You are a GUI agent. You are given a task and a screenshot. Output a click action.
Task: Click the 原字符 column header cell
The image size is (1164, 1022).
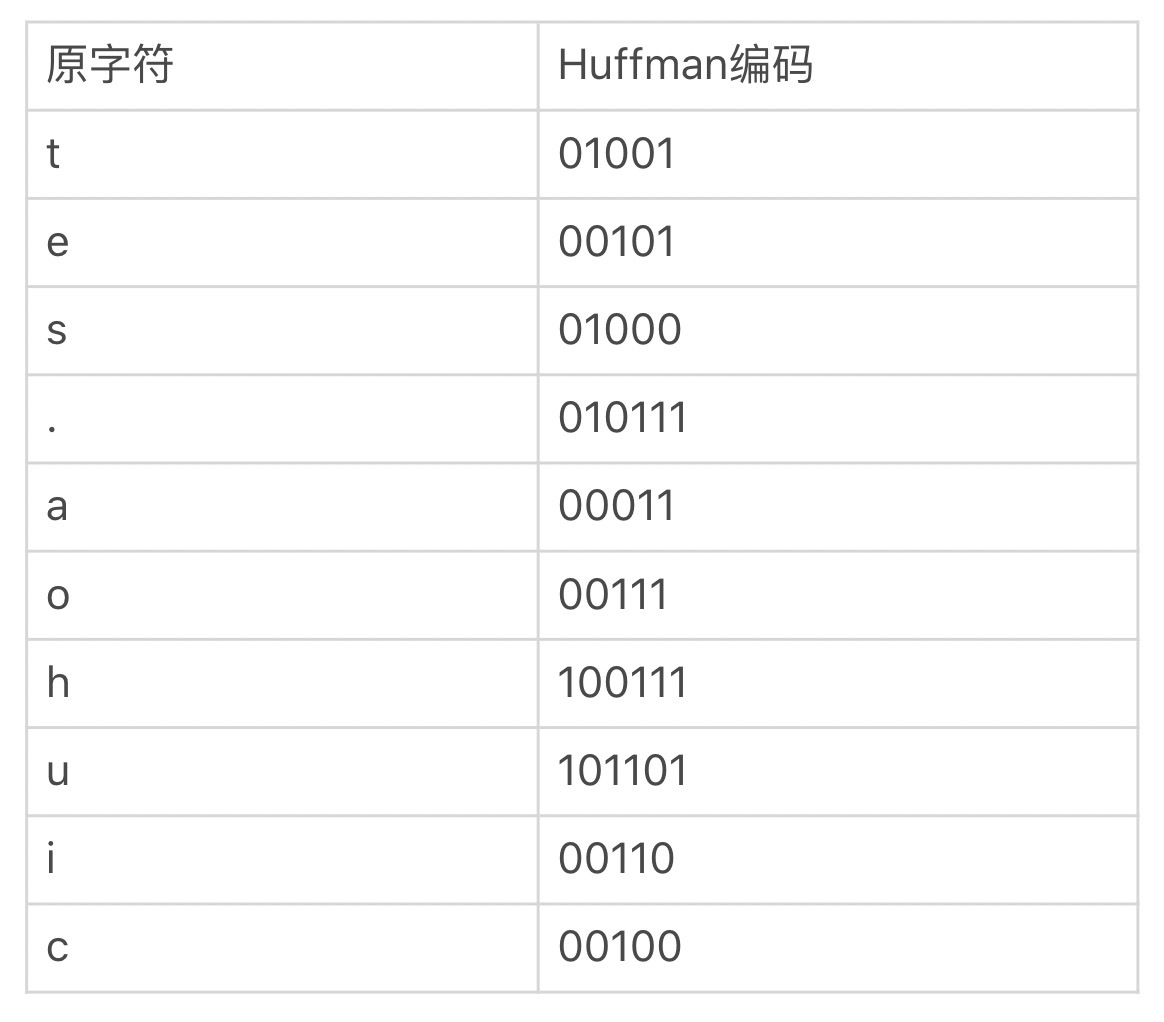pos(110,66)
